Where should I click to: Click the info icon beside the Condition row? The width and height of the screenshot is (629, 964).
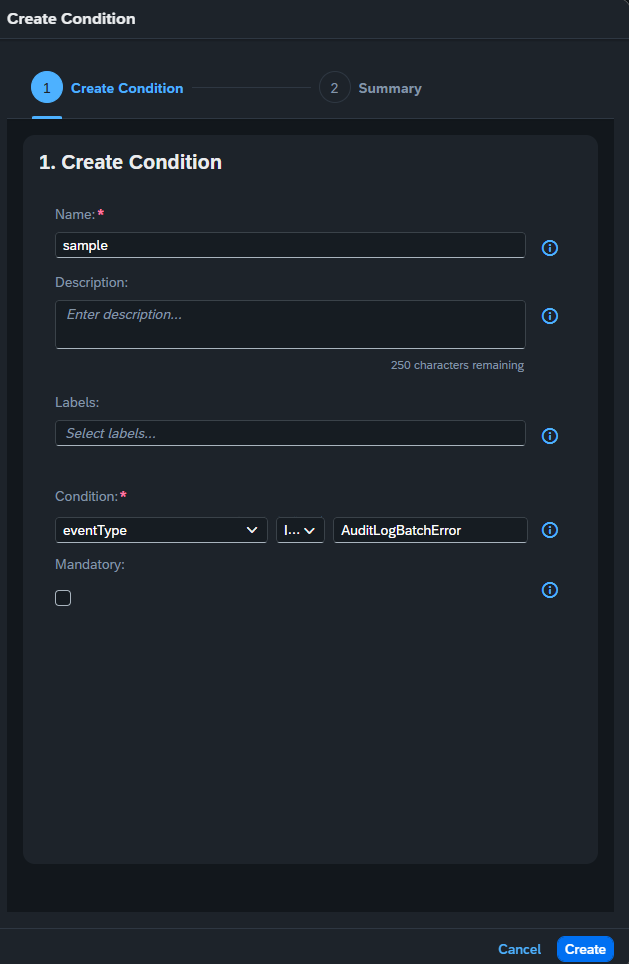click(550, 530)
